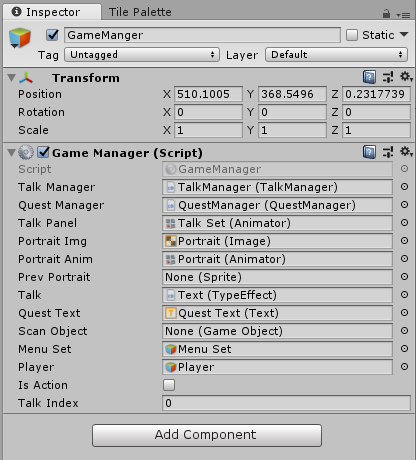
Task: Click the Add Component button
Action: point(207,435)
